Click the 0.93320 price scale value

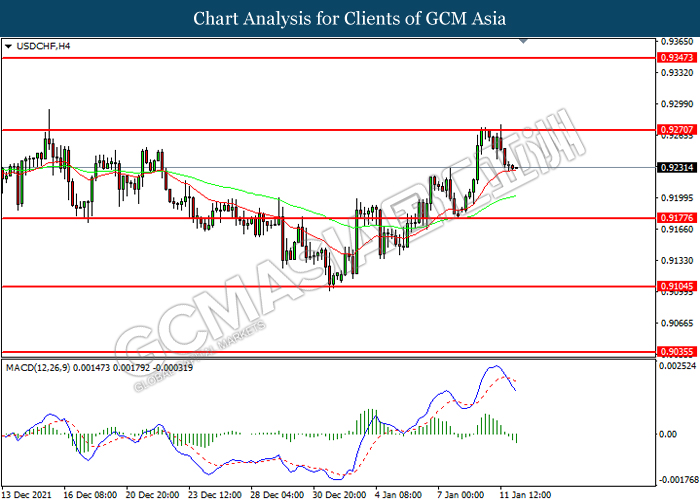click(677, 73)
